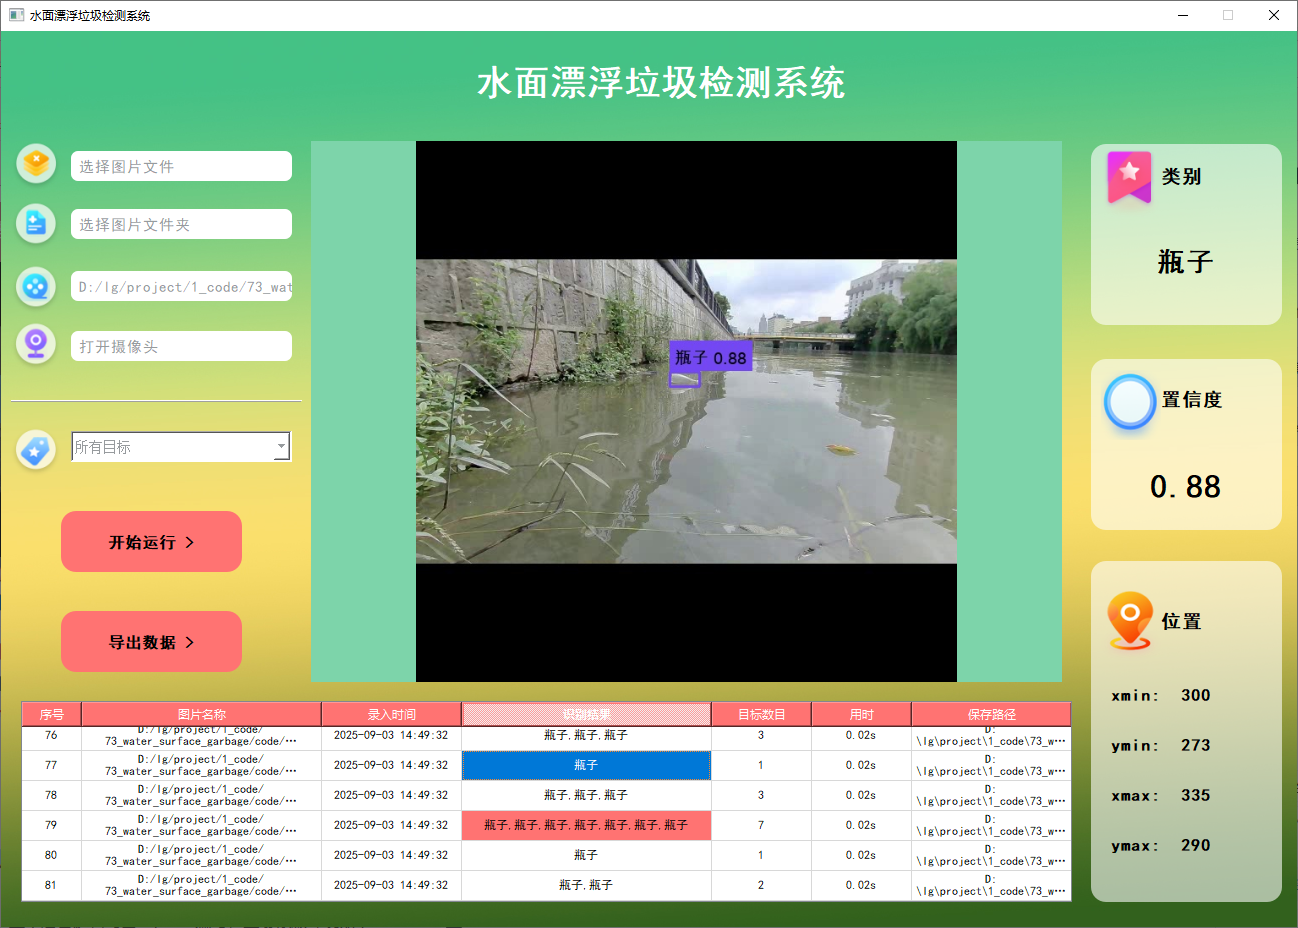Click the xmin value 300

(1195, 695)
